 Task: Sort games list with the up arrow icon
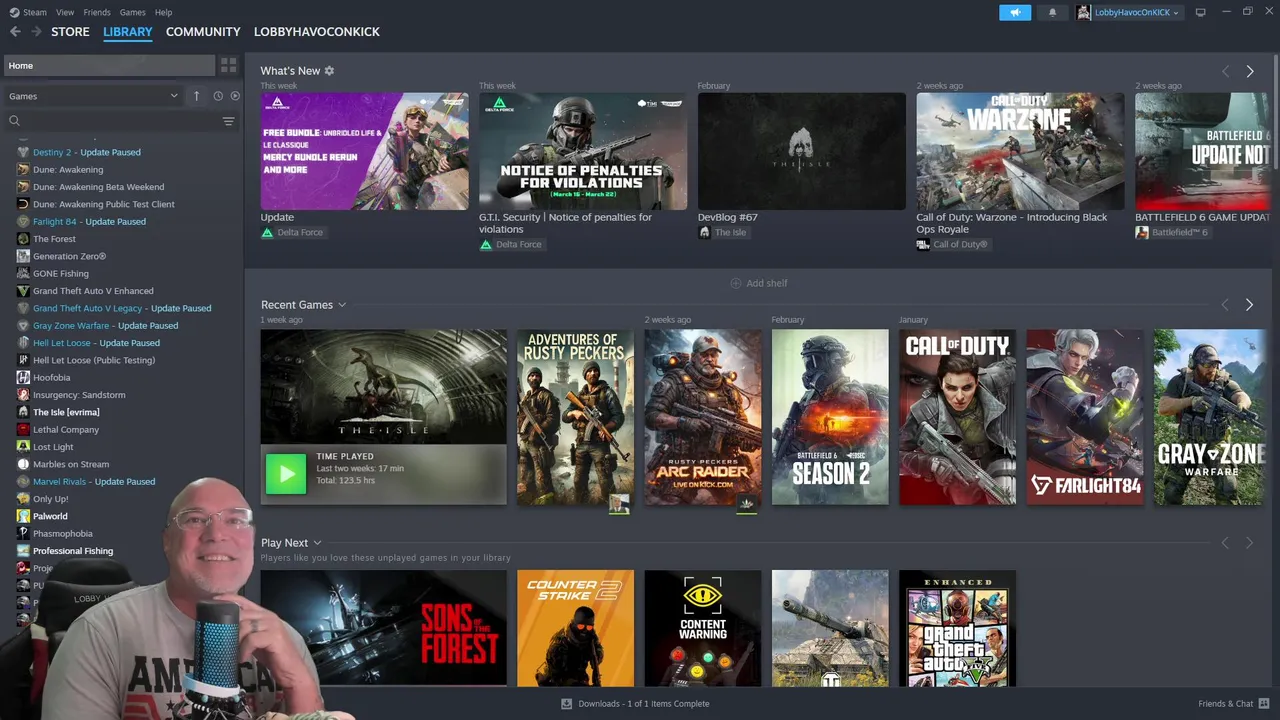(x=196, y=96)
